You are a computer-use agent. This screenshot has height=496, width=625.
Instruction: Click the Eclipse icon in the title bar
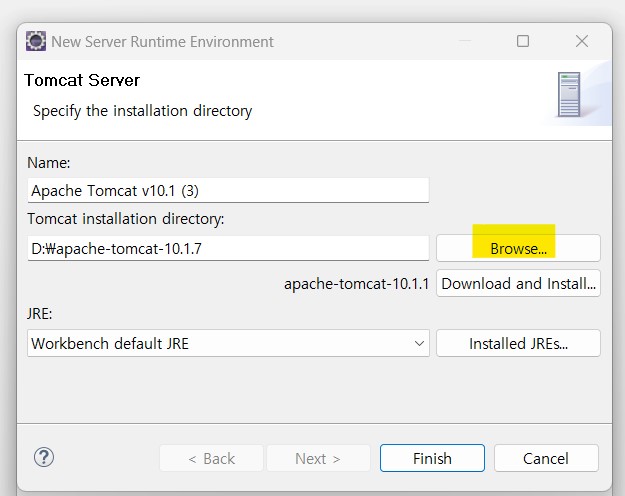[x=36, y=41]
